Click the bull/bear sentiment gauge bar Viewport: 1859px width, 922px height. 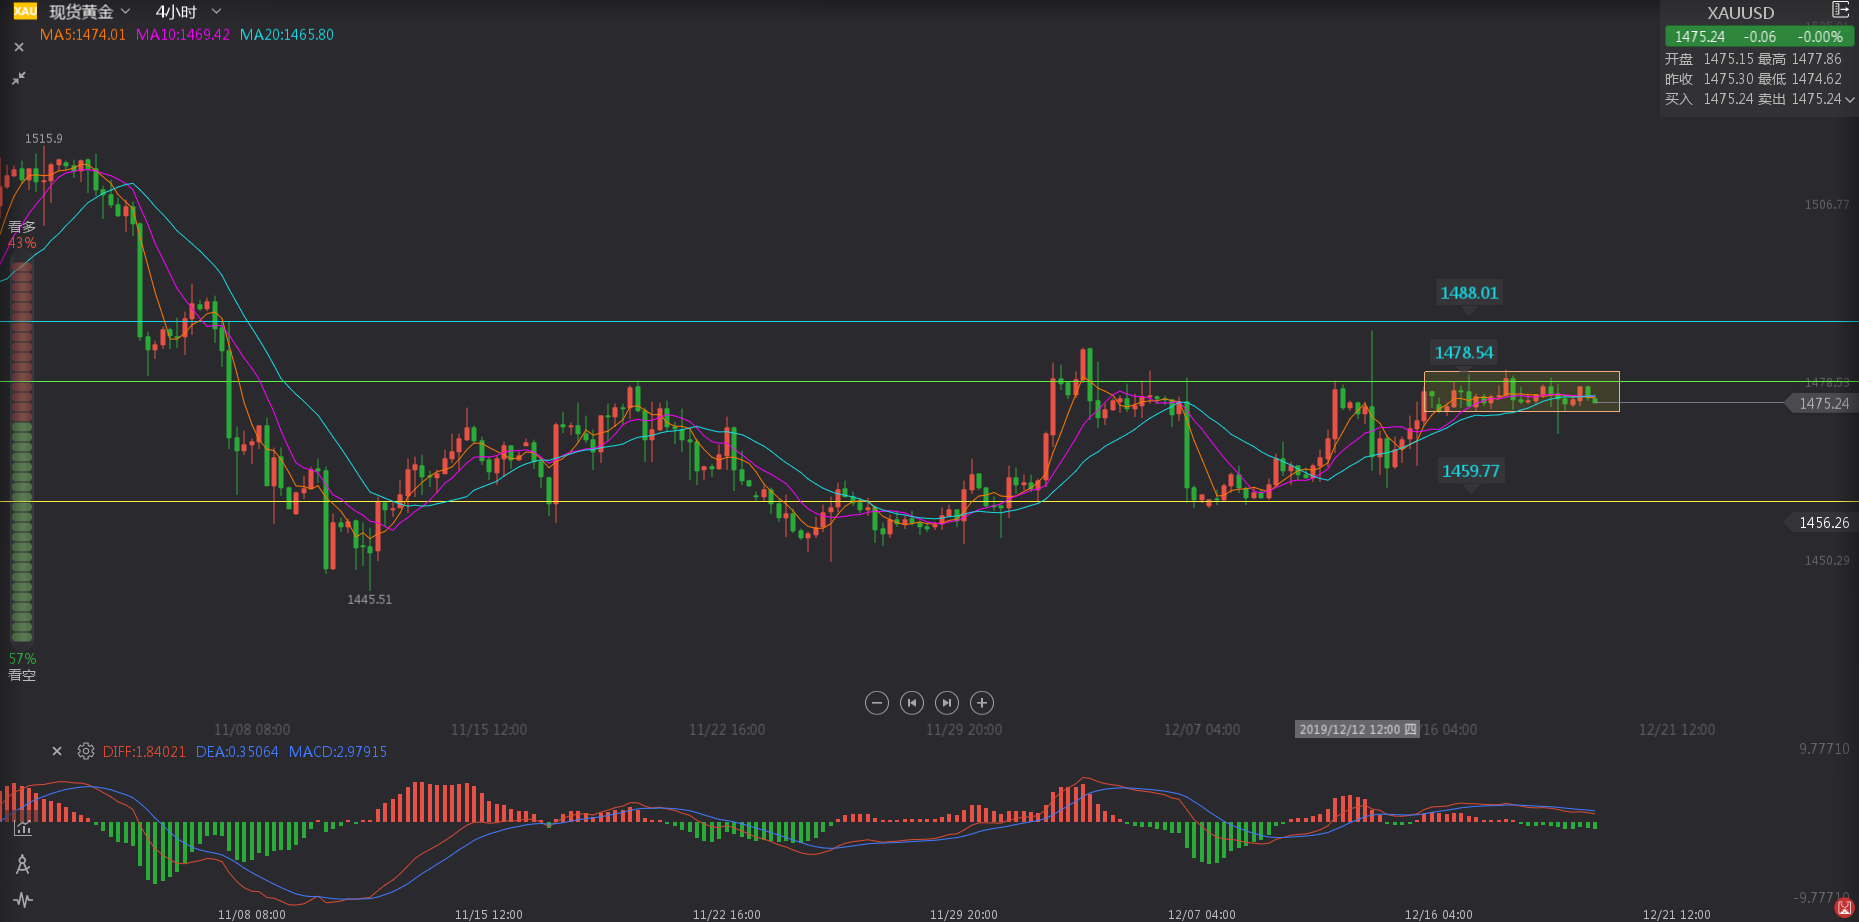tap(21, 450)
